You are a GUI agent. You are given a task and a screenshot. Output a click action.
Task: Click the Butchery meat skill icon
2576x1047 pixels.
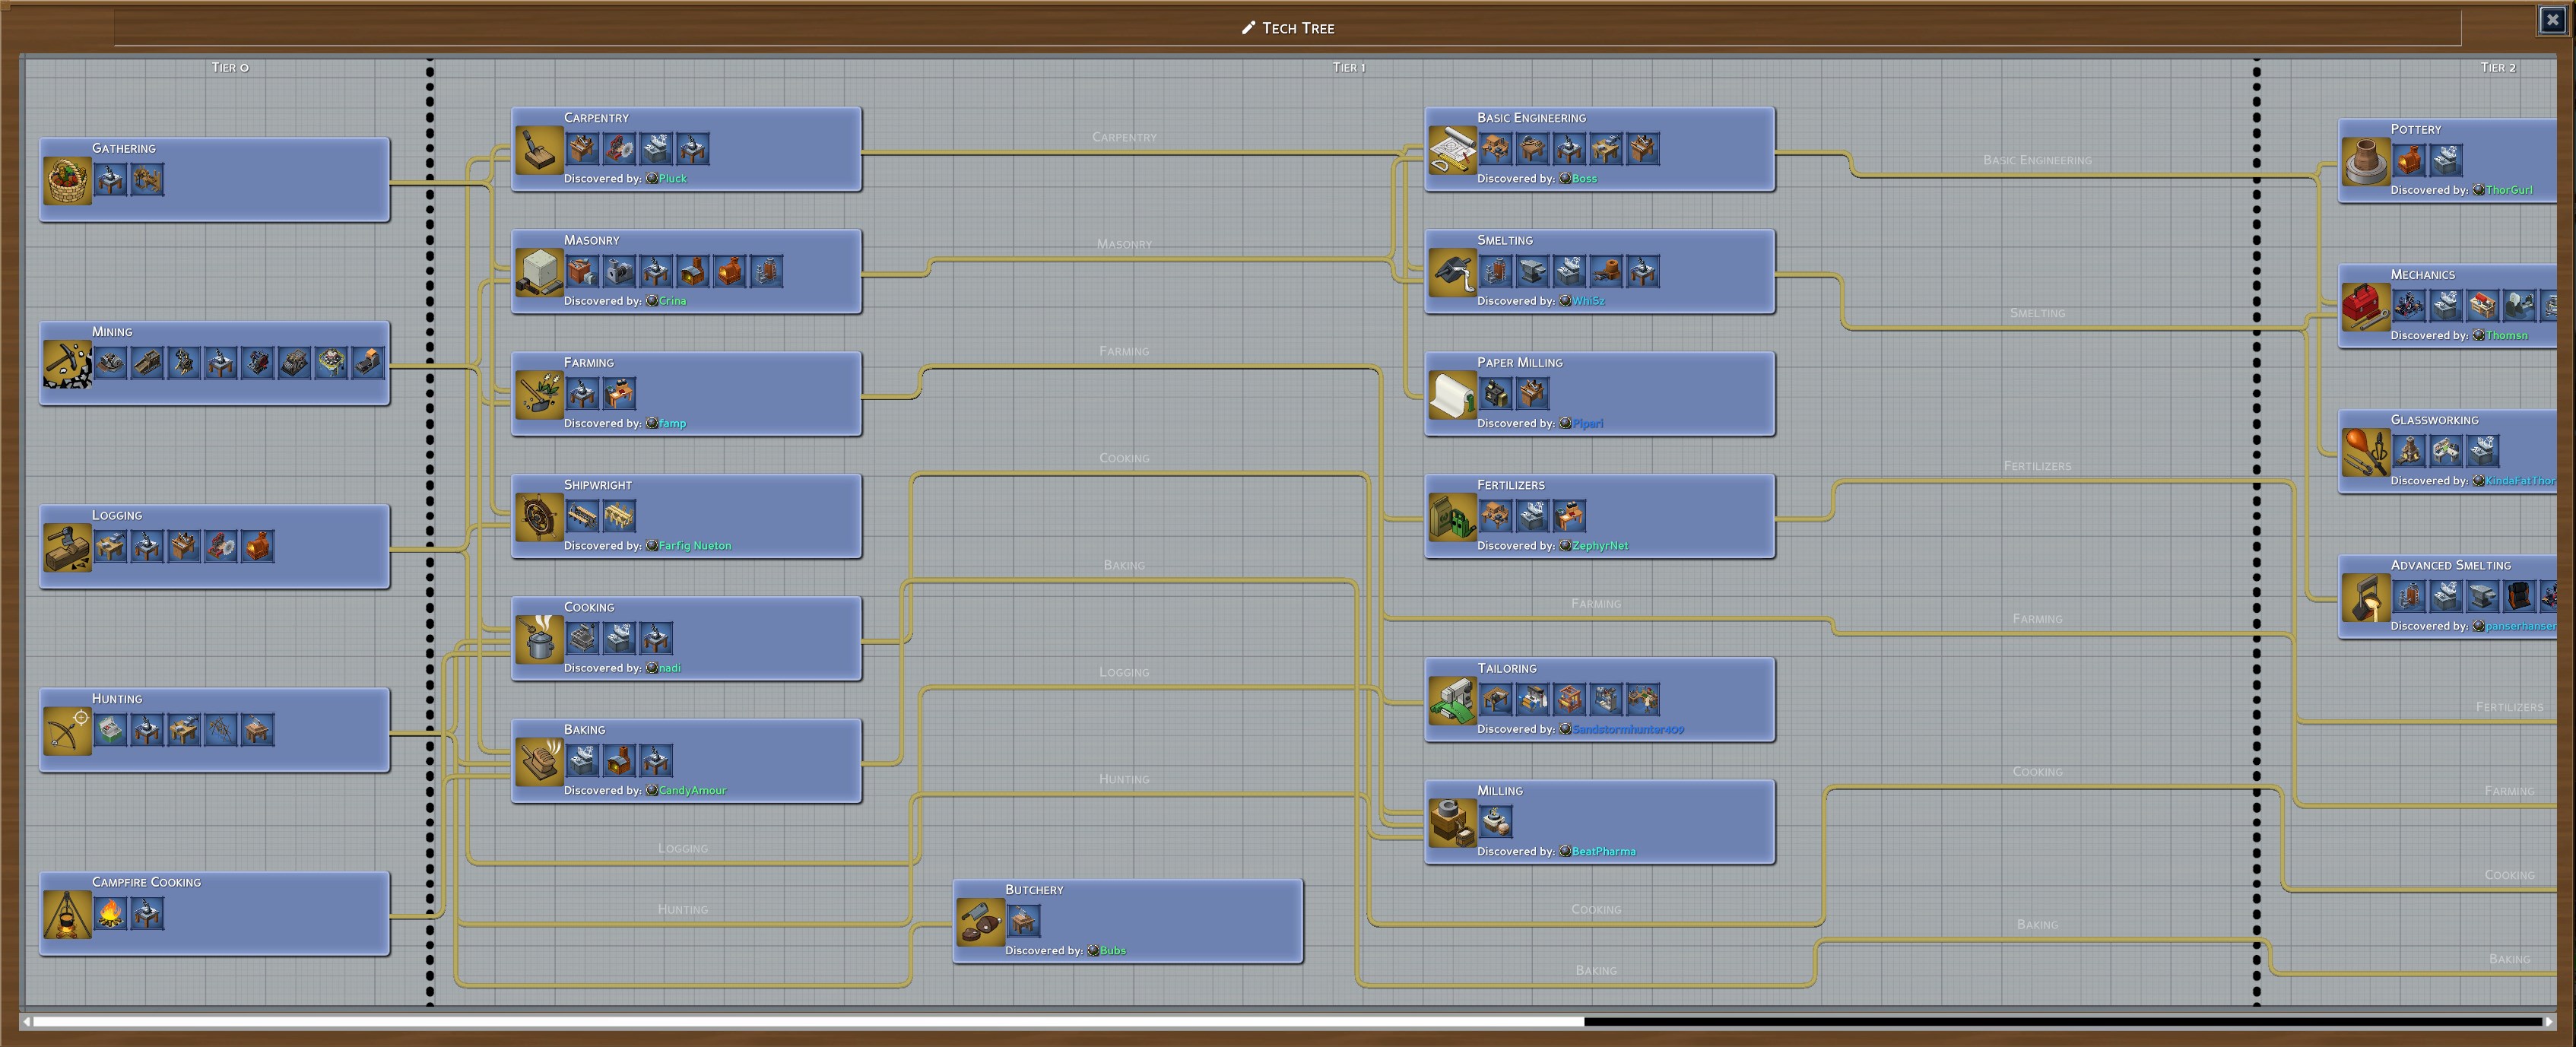[980, 922]
